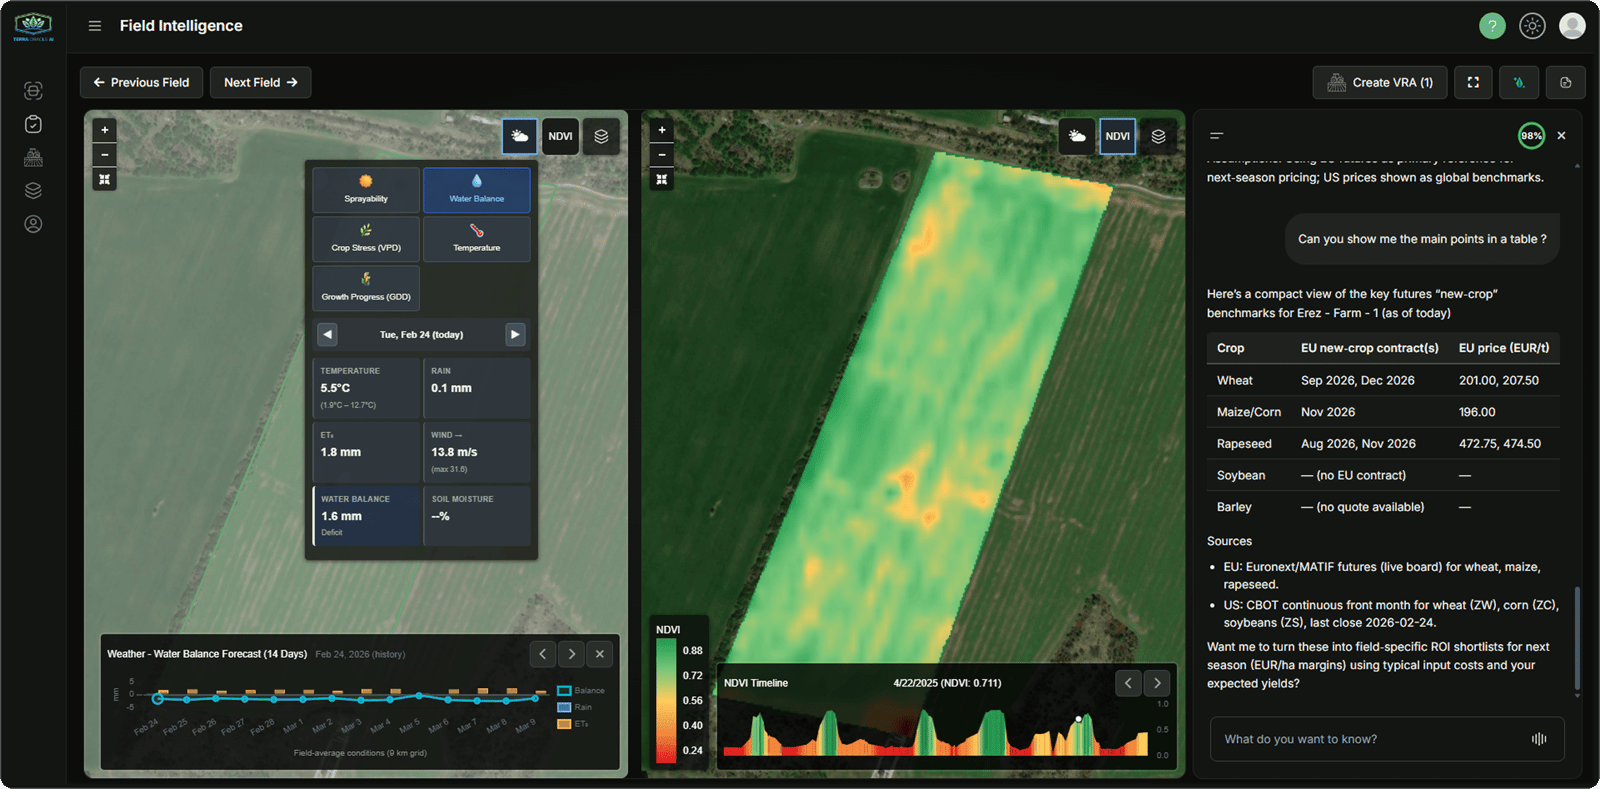
Task: Toggle NDVI layer on the left map
Action: pyautogui.click(x=561, y=137)
